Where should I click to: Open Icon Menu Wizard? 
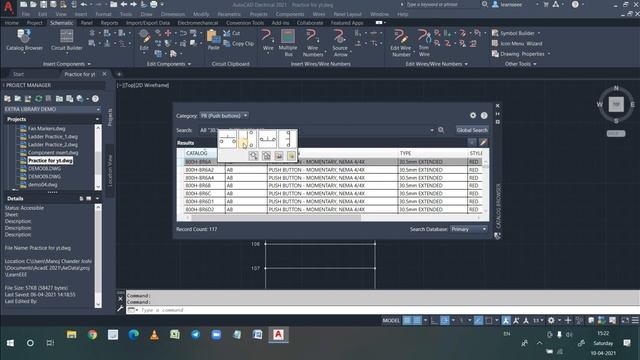517,43
